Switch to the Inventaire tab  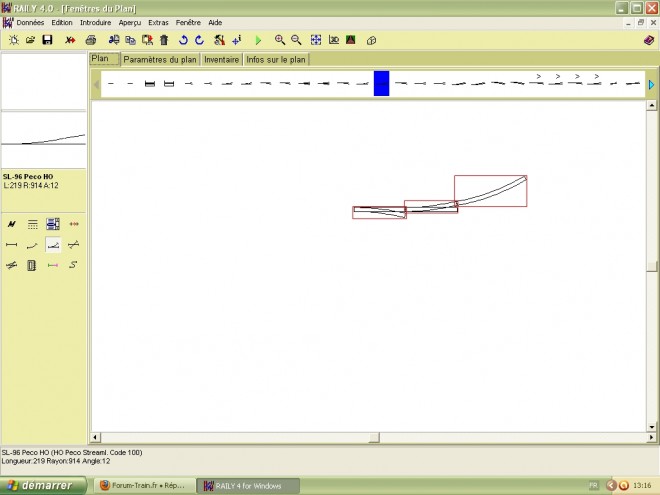point(221,60)
